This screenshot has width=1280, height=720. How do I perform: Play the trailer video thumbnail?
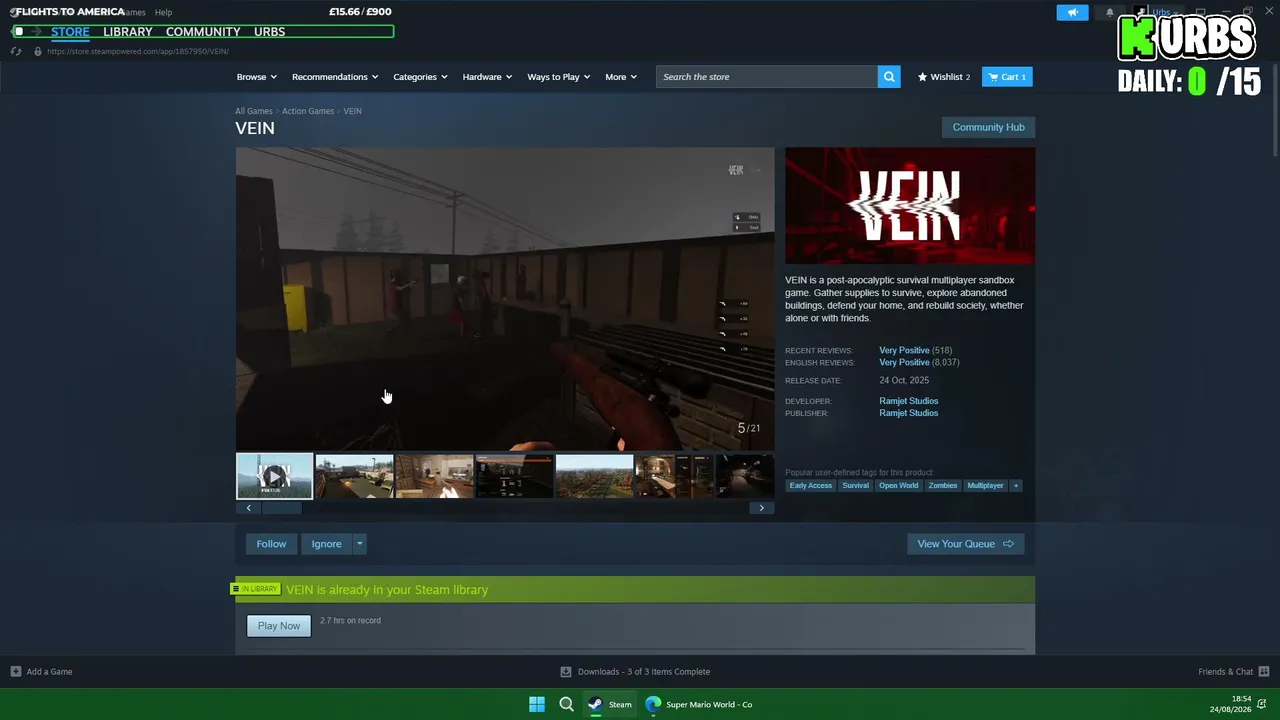coord(274,476)
